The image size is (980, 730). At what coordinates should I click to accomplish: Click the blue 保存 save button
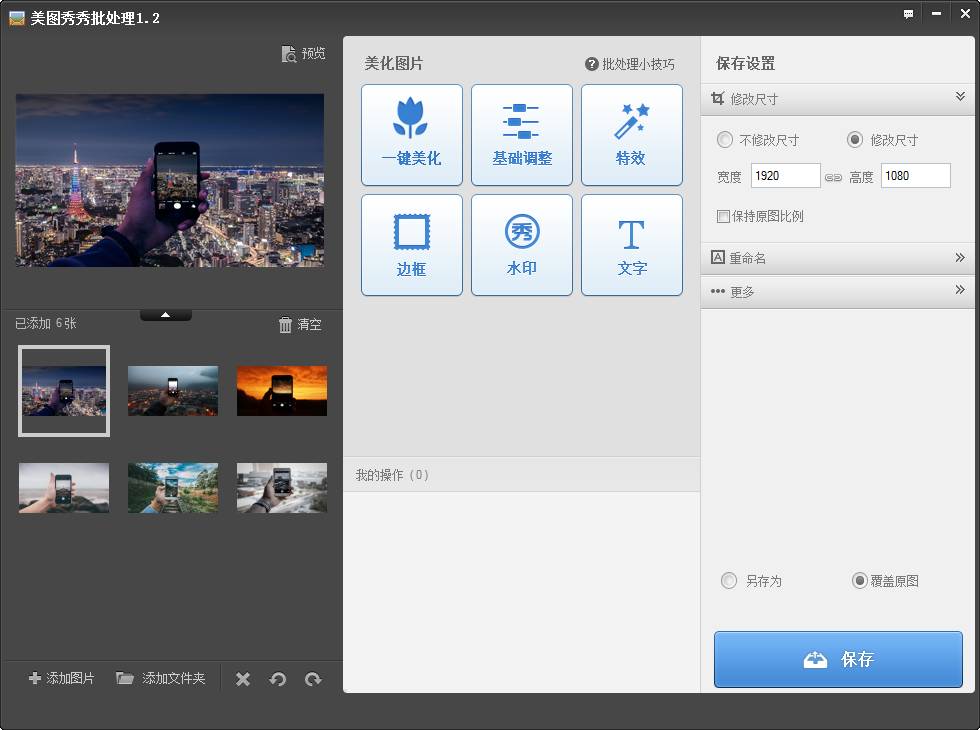click(x=838, y=659)
